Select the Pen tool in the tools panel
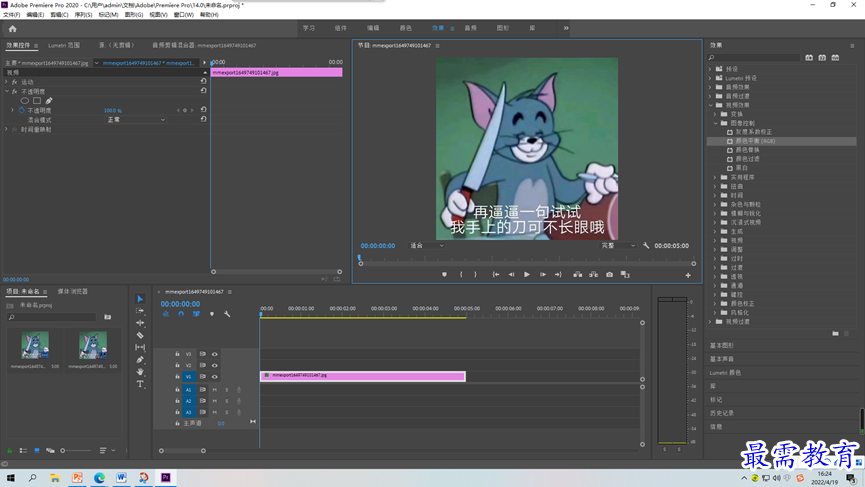 [x=140, y=360]
